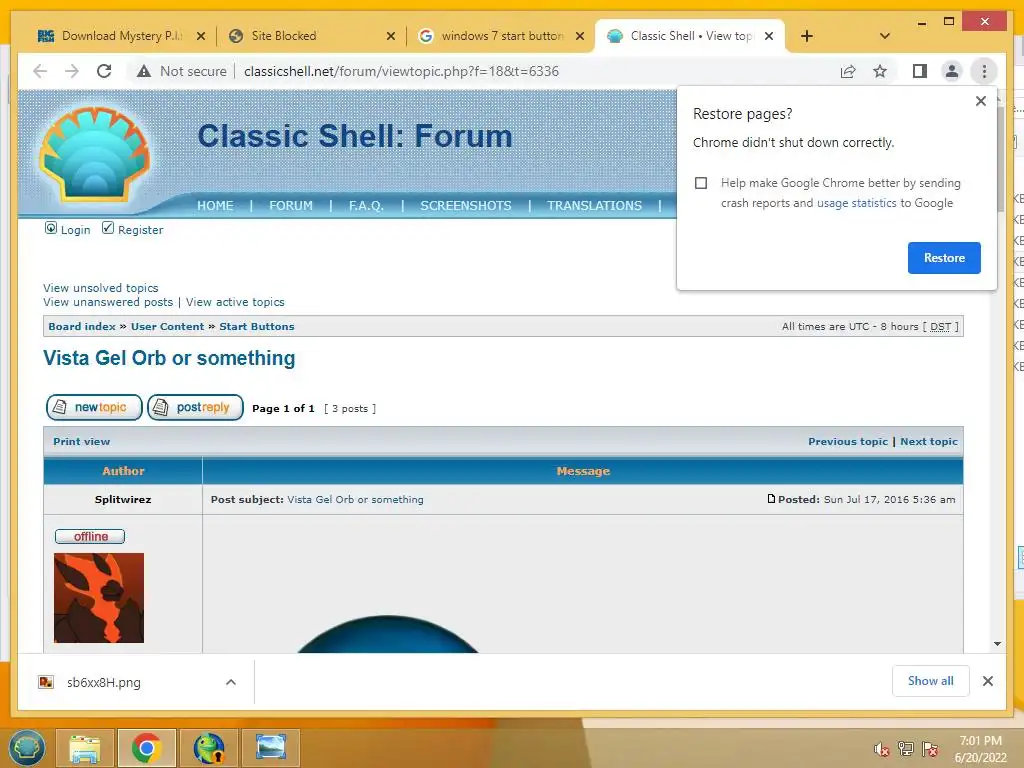
Task: Enable sending crash reports checkbox
Action: [x=701, y=183]
